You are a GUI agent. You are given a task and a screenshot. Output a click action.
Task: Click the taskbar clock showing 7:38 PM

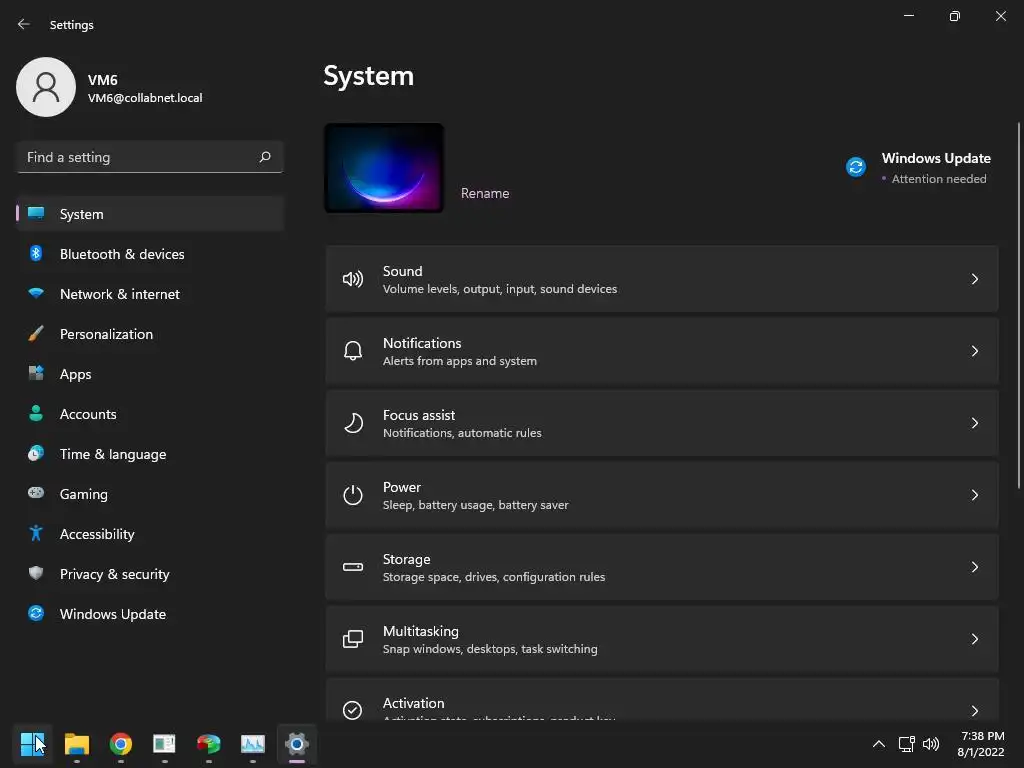[x=981, y=744]
